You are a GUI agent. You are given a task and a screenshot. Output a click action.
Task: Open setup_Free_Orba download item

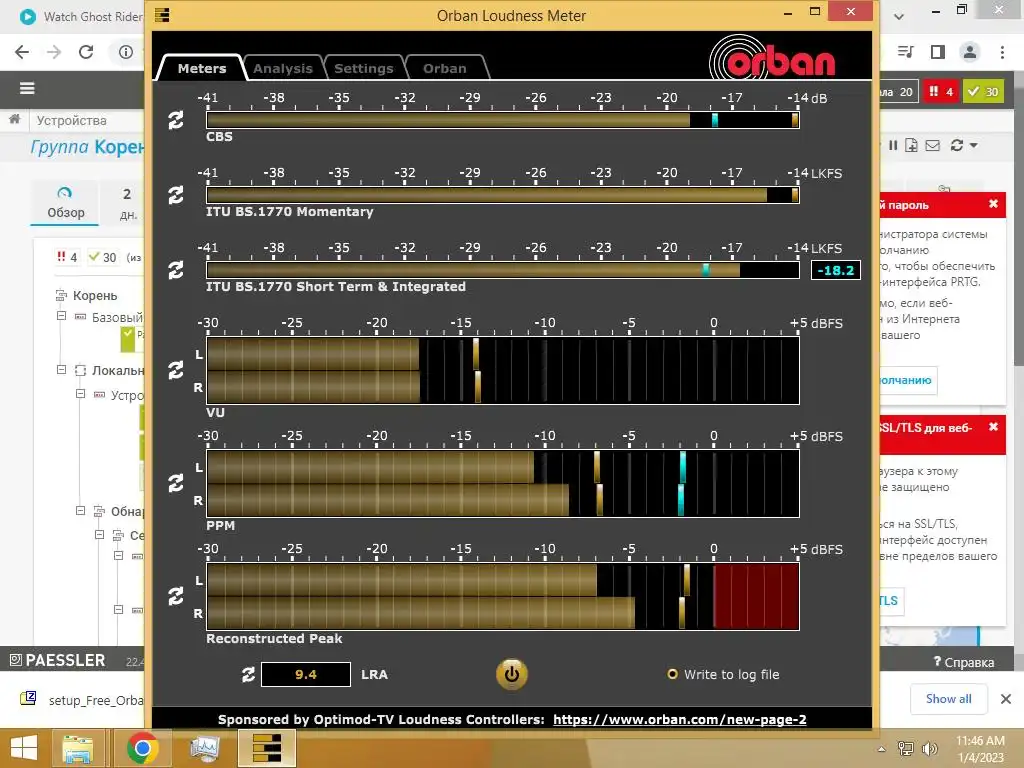(x=80, y=699)
